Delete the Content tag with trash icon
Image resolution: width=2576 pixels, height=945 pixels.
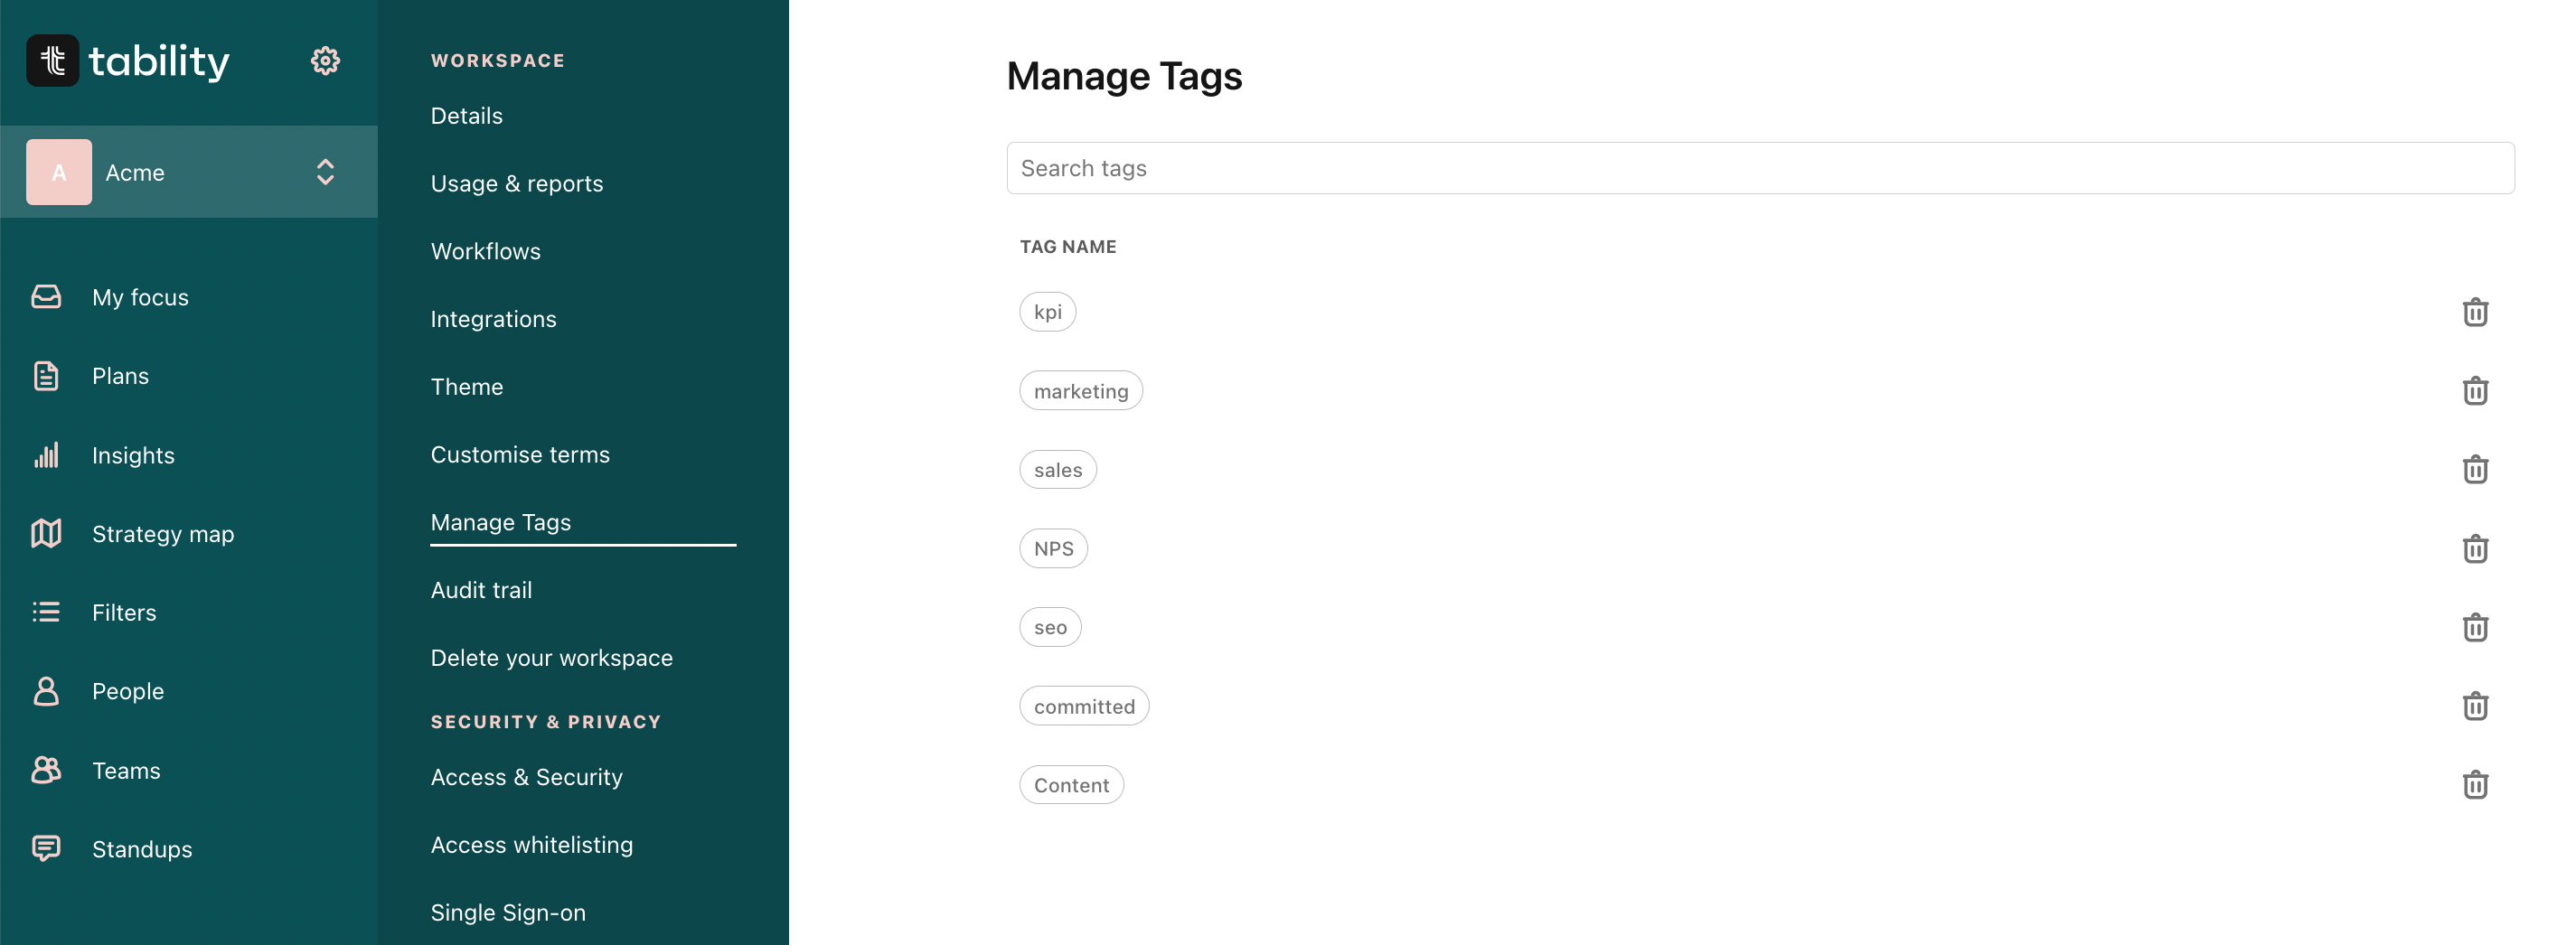click(x=2475, y=785)
